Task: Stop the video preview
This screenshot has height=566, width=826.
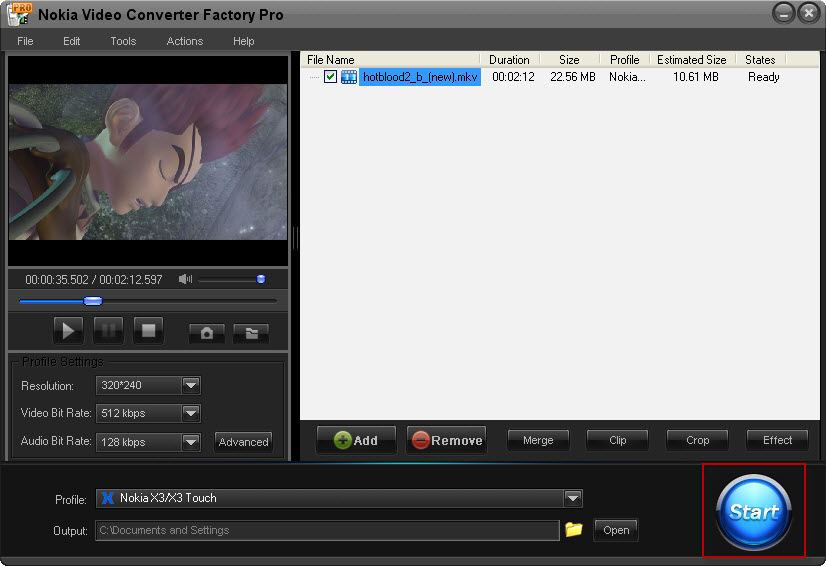Action: [x=148, y=331]
